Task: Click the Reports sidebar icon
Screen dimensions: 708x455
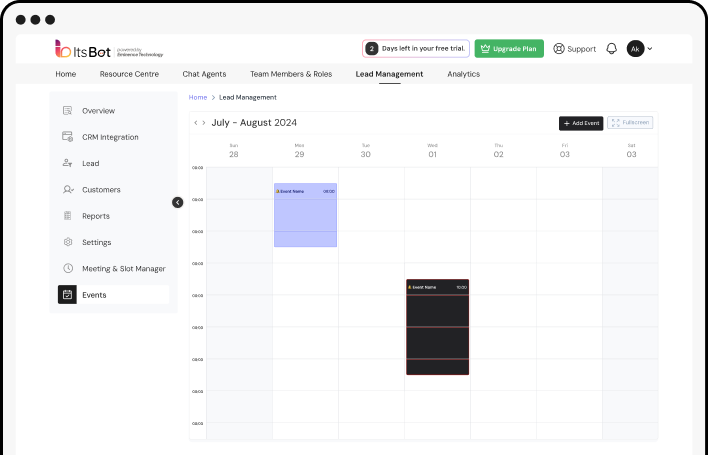Action: click(67, 216)
